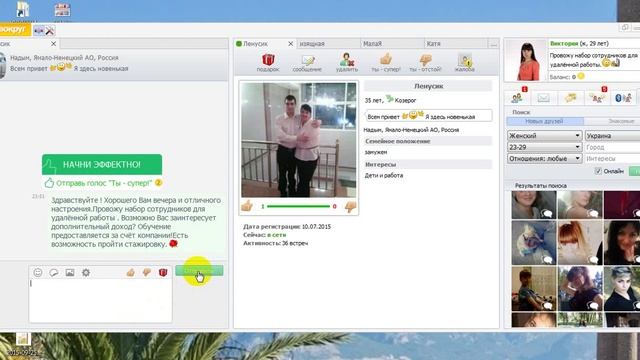Toggle the Онлайн checkbox in search

[598, 171]
